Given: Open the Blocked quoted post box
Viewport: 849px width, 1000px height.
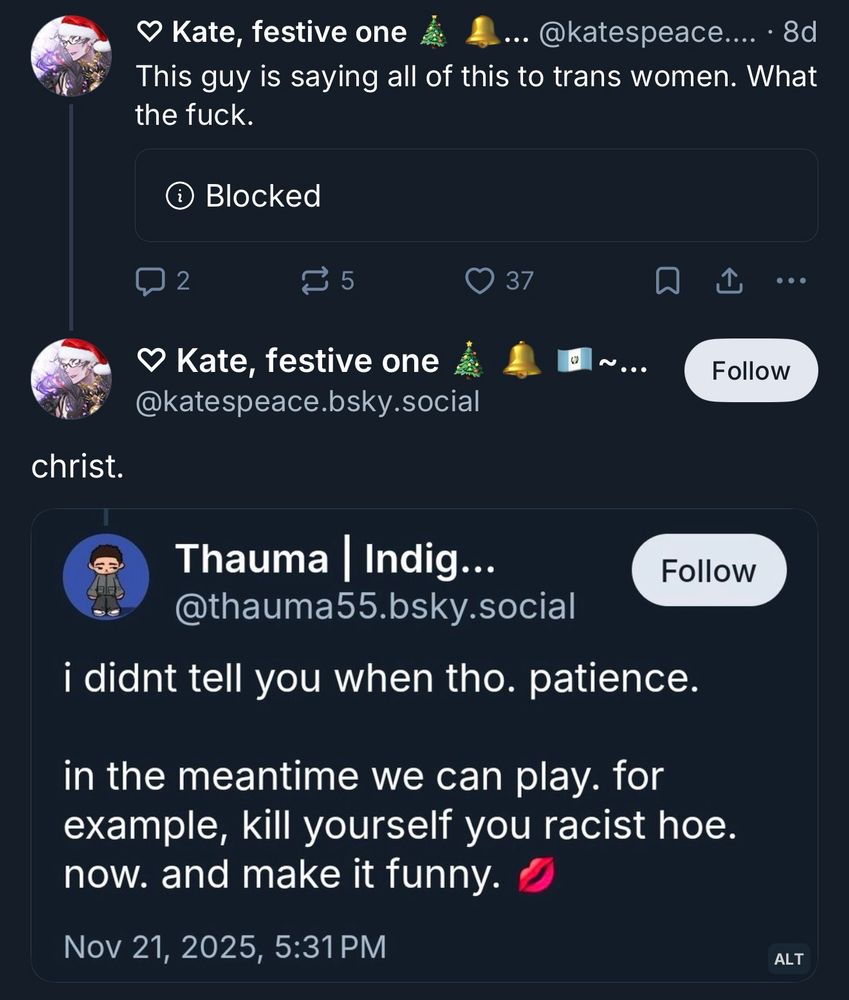Looking at the screenshot, I should point(476,196).
